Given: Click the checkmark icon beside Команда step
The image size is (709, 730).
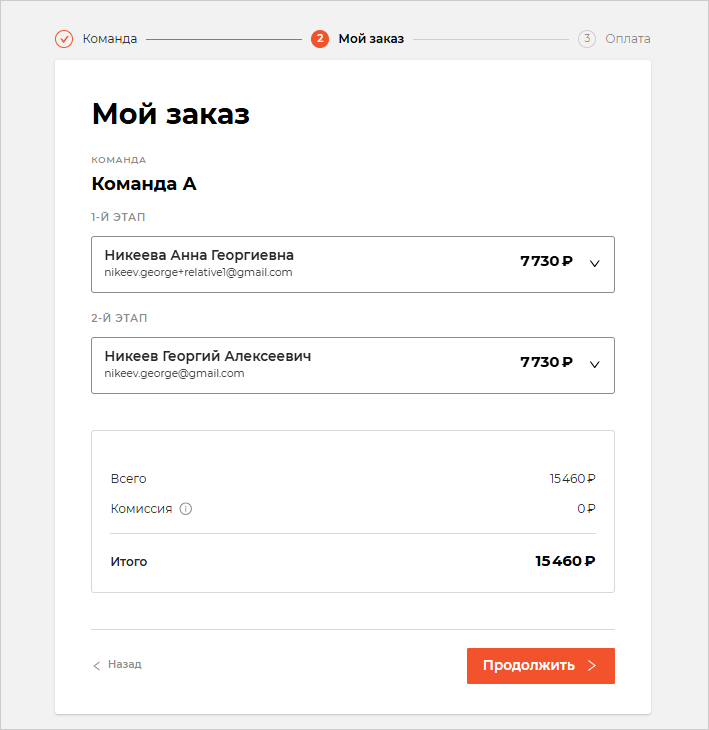Looking at the screenshot, I should click(x=64, y=39).
